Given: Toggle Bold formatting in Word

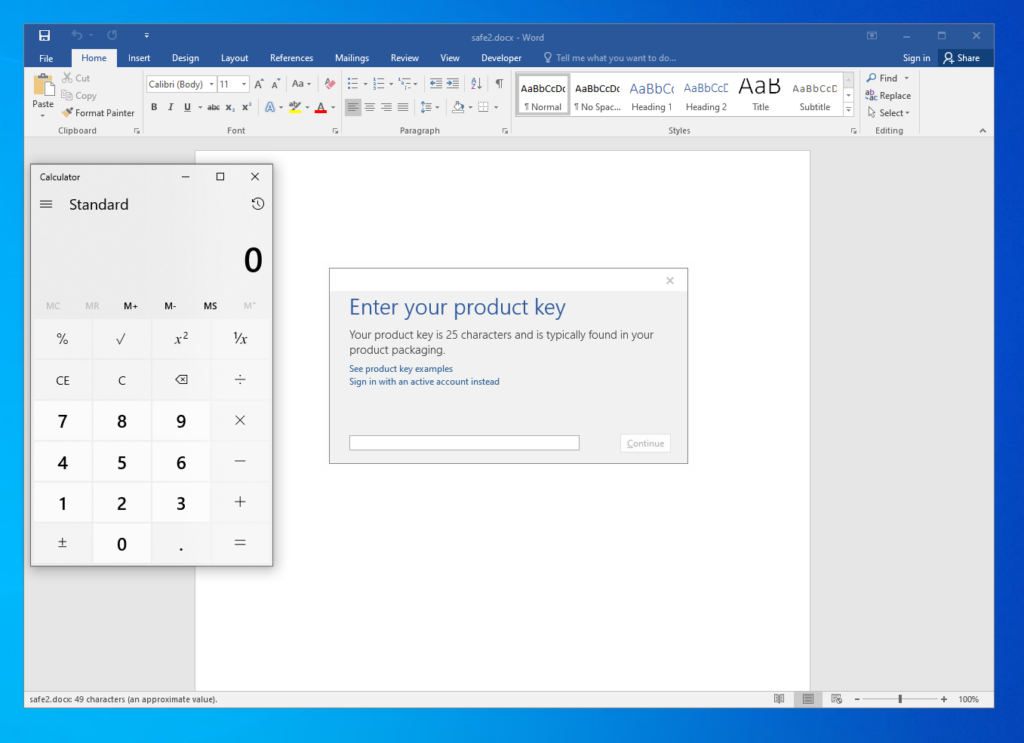Looking at the screenshot, I should 154,107.
